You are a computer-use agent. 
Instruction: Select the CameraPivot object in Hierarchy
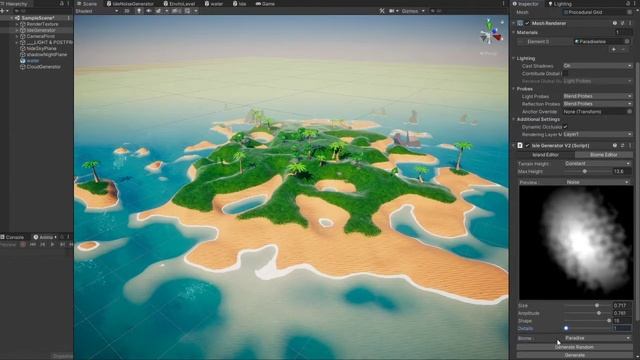click(x=40, y=36)
